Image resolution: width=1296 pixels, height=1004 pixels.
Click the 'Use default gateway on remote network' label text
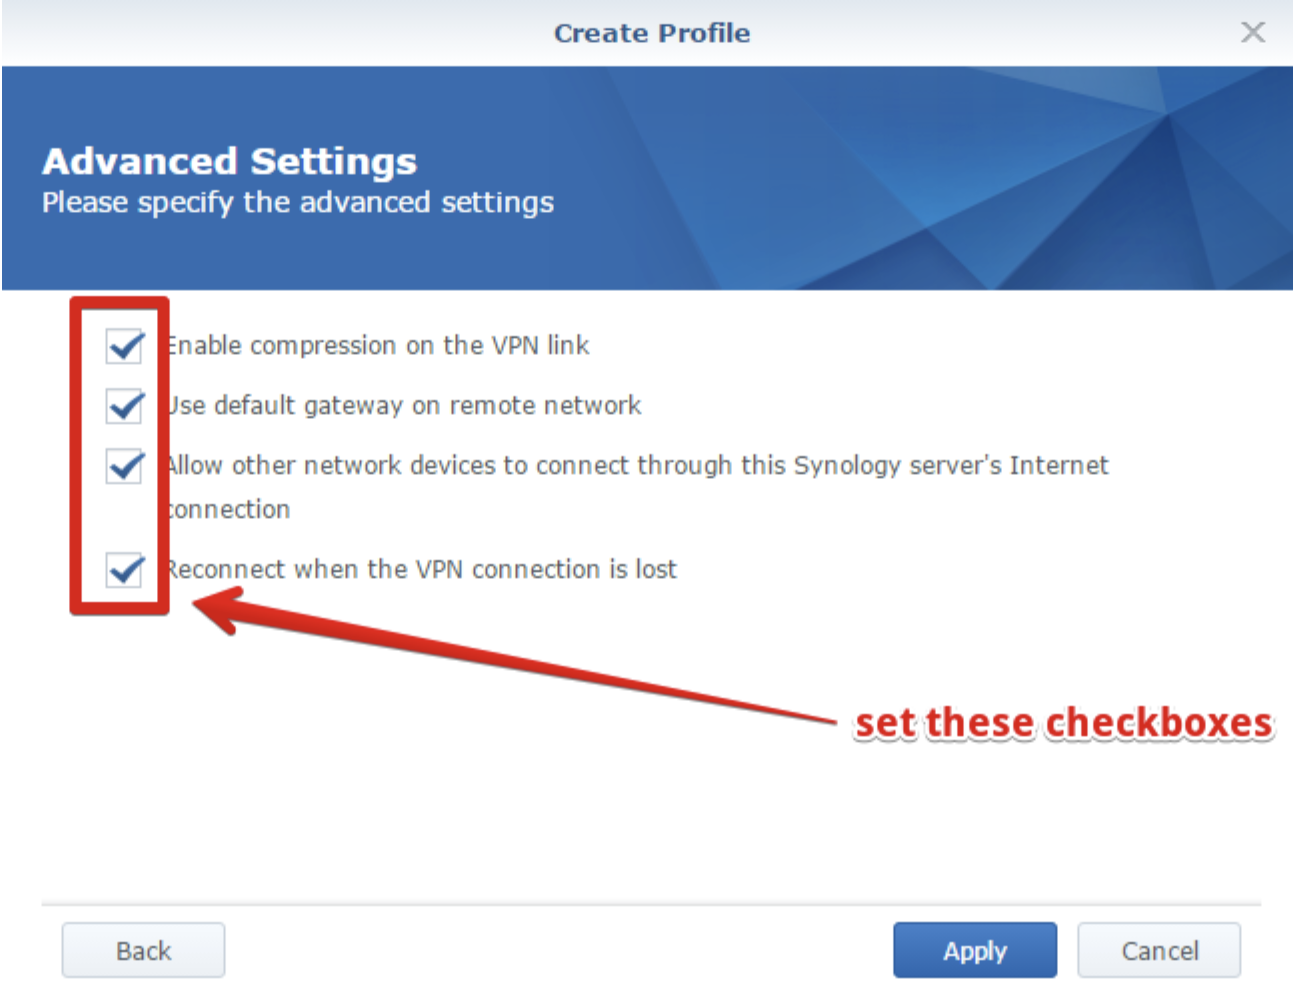[404, 406]
